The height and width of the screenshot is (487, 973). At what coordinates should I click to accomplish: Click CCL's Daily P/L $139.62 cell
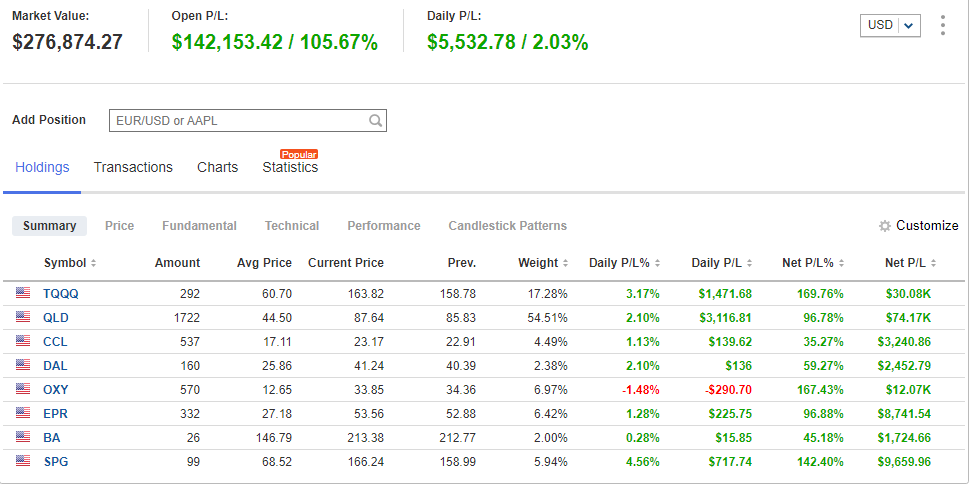(x=730, y=342)
